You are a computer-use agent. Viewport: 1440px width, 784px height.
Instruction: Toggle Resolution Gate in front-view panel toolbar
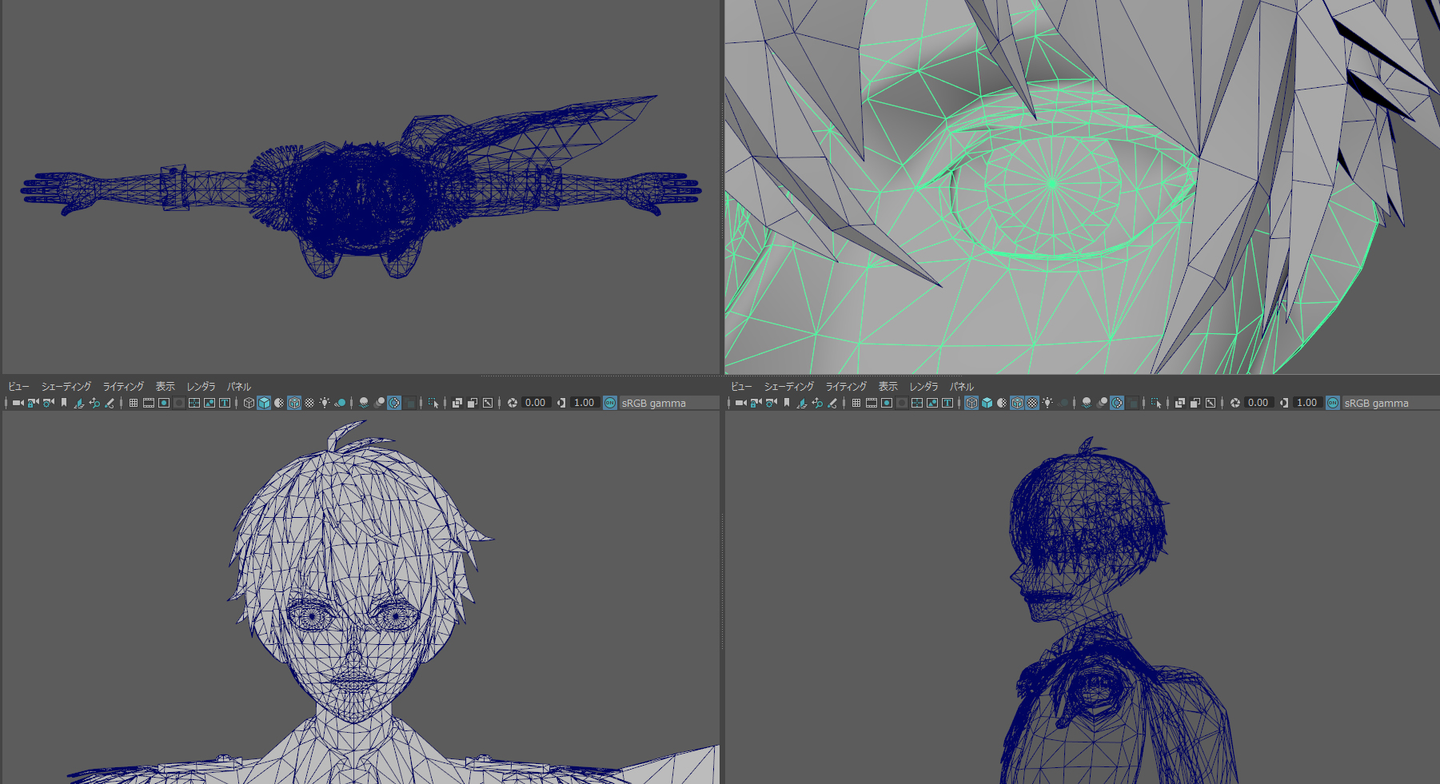point(163,403)
